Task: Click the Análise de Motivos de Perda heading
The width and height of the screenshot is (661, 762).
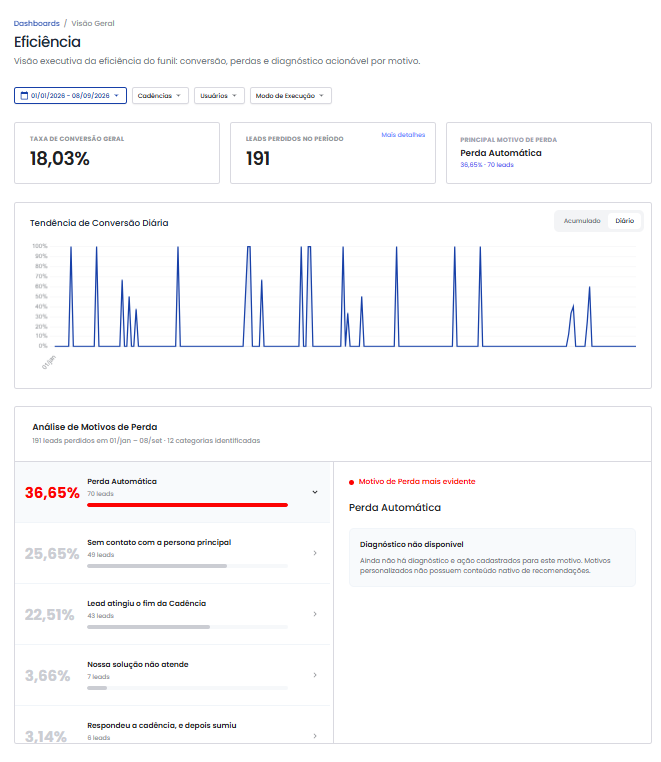Action: coord(95,427)
